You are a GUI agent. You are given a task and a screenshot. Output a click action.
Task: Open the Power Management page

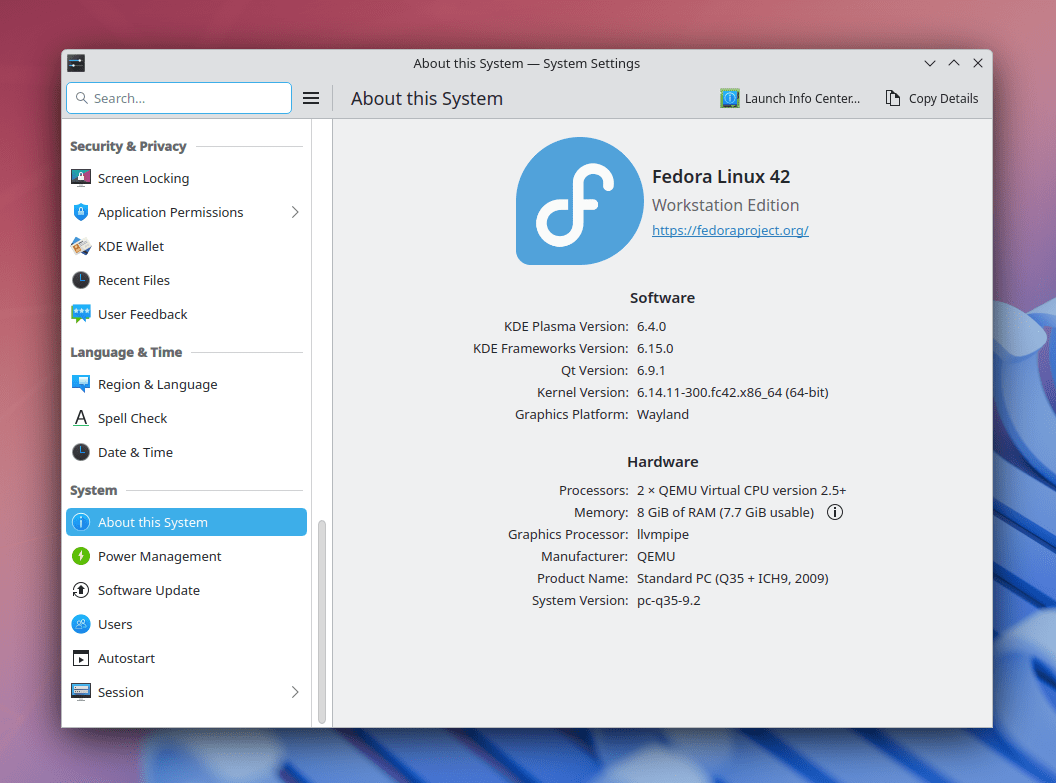click(187, 556)
